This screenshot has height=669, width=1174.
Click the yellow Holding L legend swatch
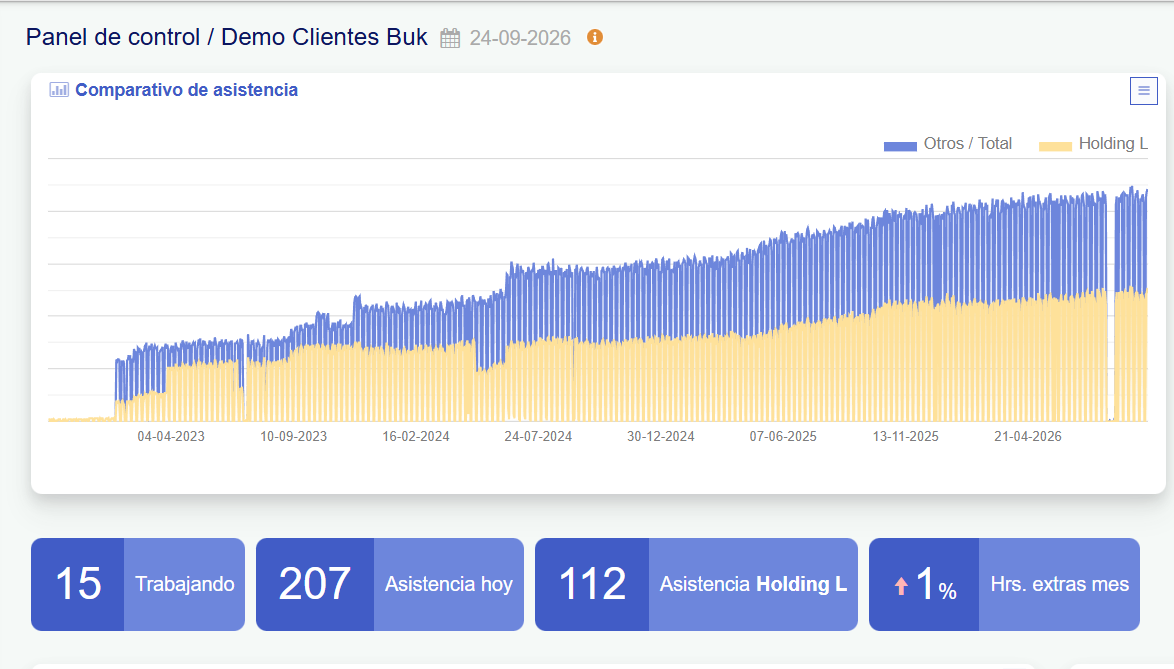(1055, 146)
